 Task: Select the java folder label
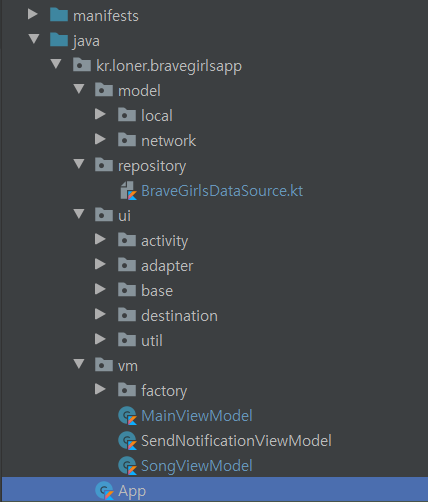click(x=86, y=41)
